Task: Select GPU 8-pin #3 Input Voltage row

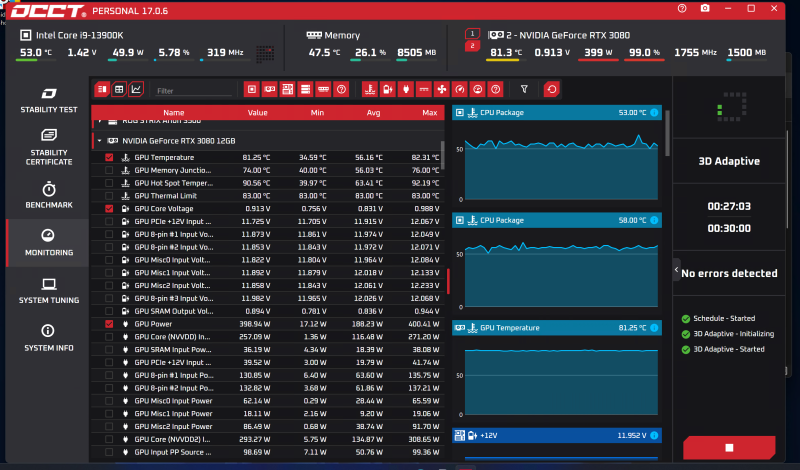Action: tap(268, 298)
